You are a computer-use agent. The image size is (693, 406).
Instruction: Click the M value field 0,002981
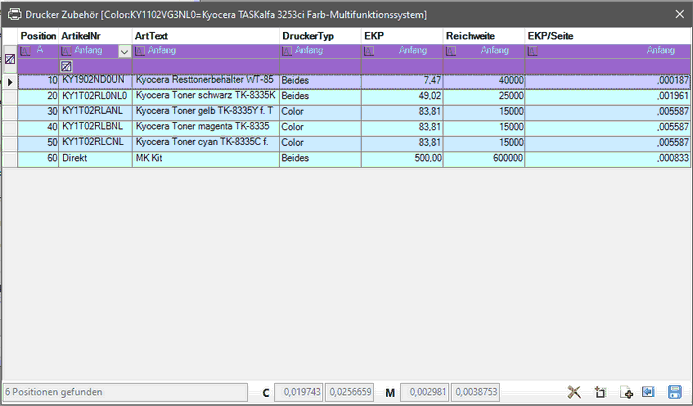tap(425, 392)
